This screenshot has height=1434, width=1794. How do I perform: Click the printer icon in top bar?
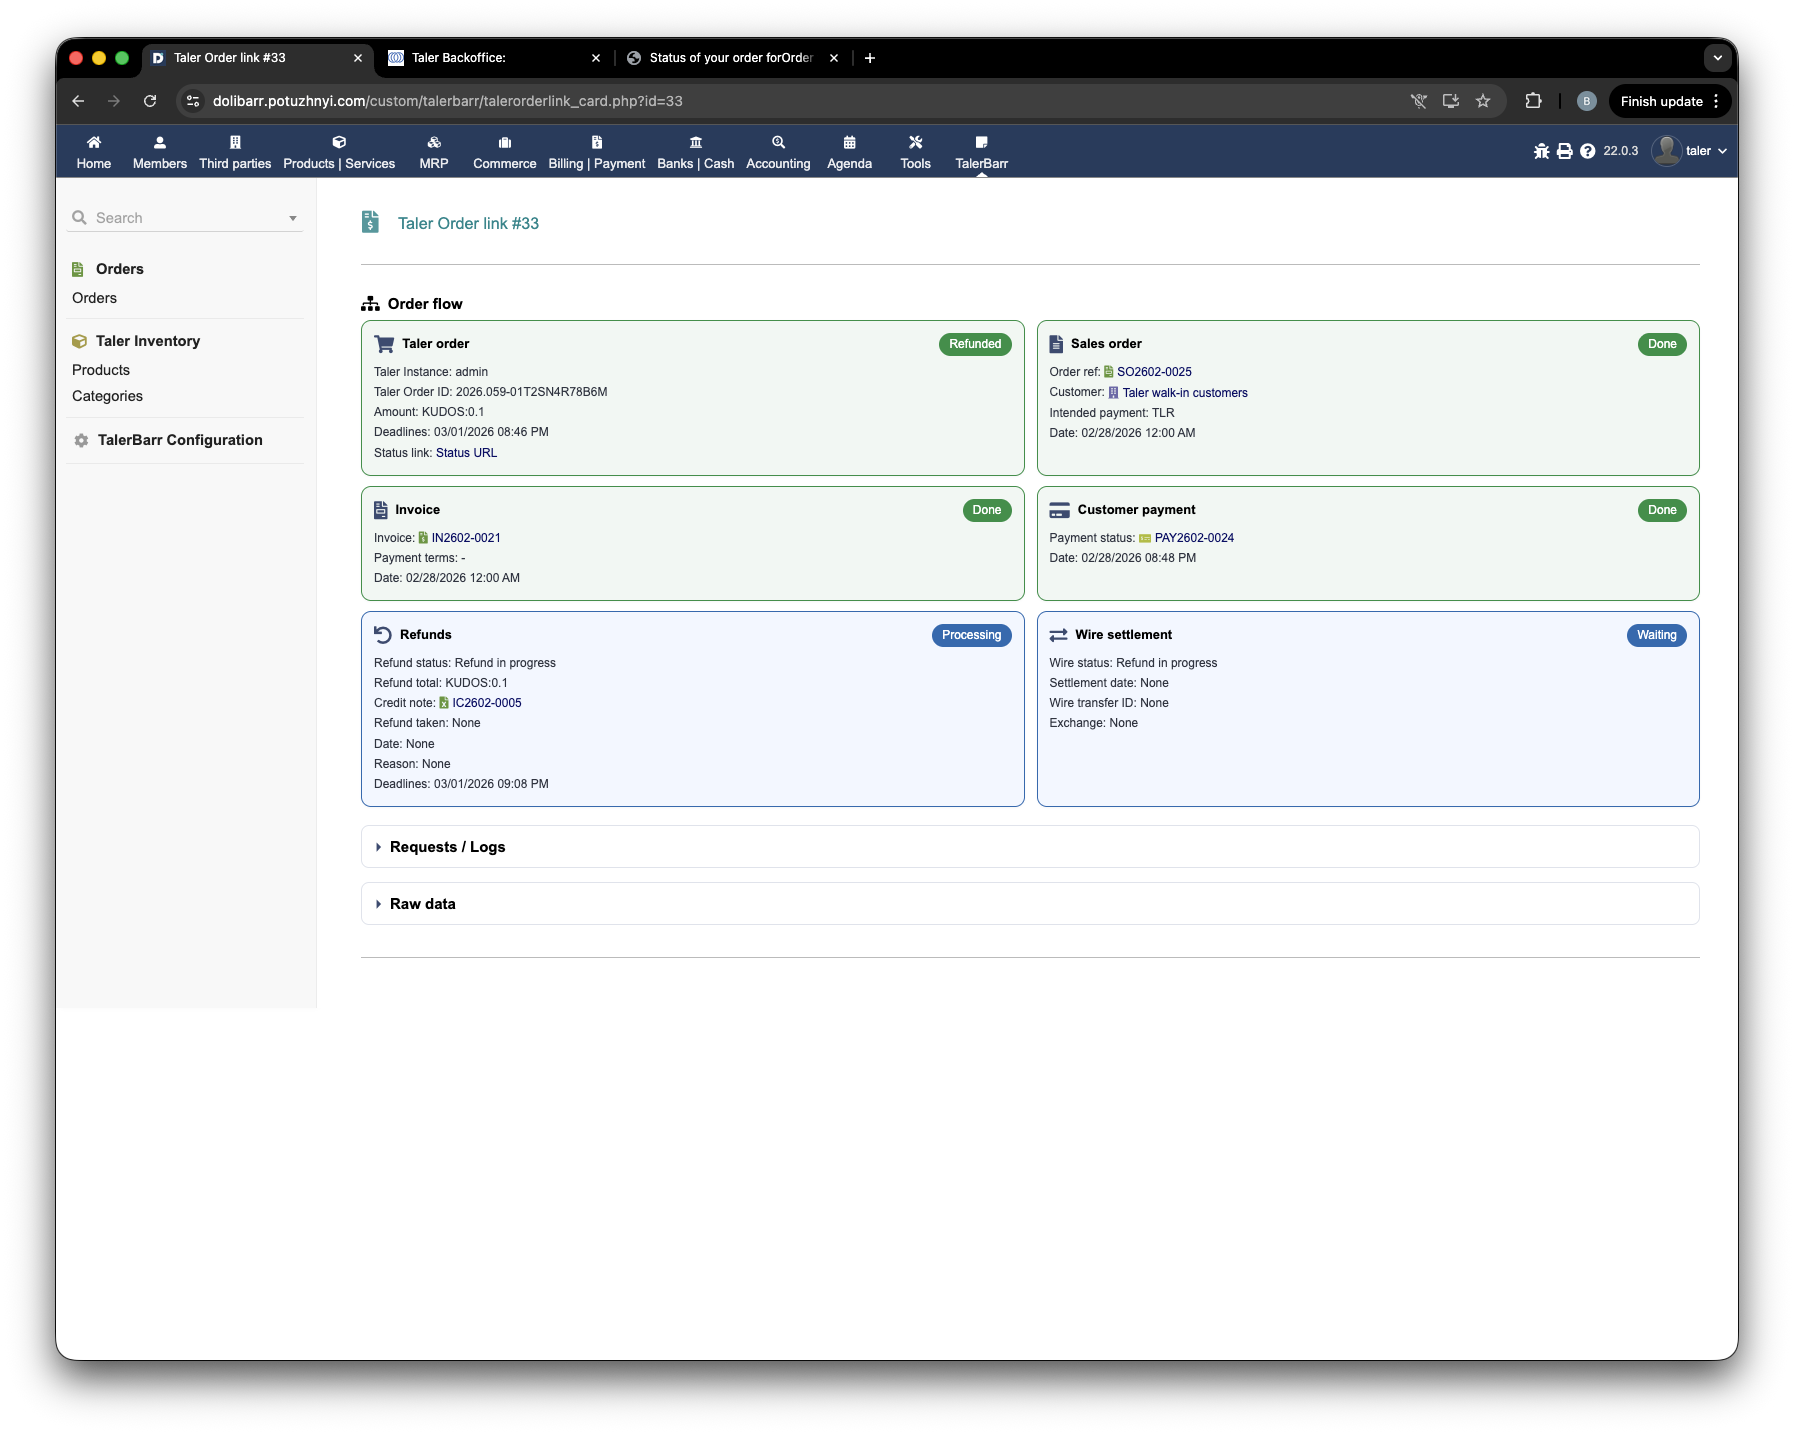(x=1564, y=151)
